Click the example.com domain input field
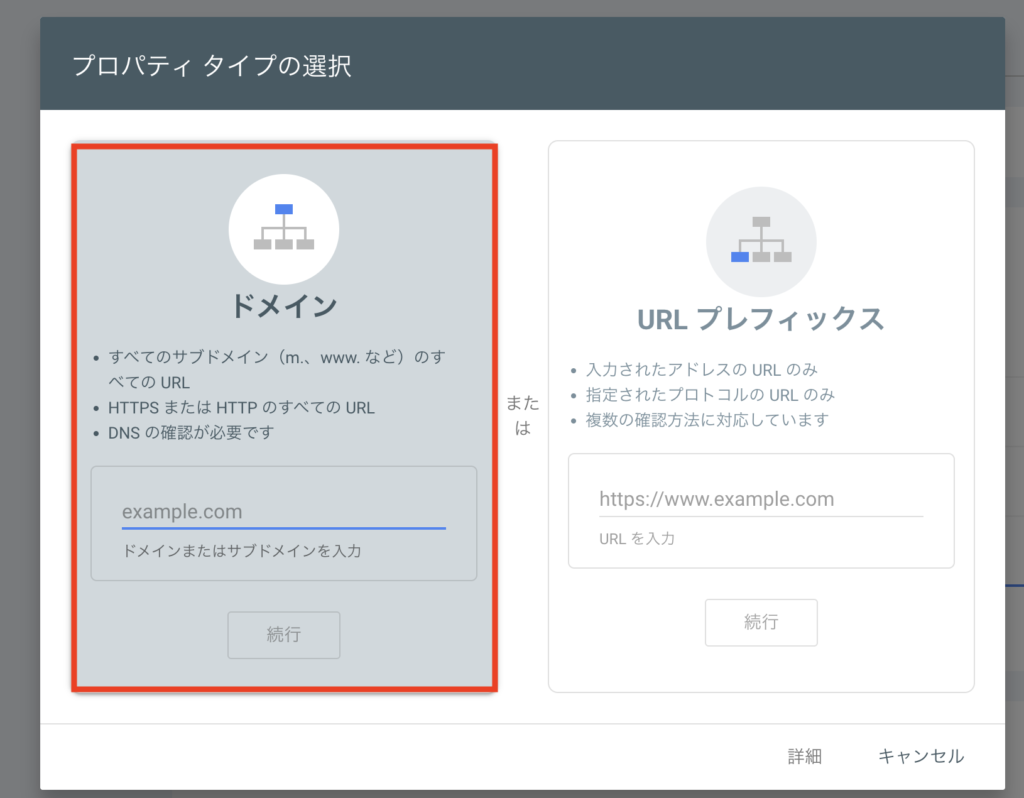The height and width of the screenshot is (798, 1024). coord(283,511)
